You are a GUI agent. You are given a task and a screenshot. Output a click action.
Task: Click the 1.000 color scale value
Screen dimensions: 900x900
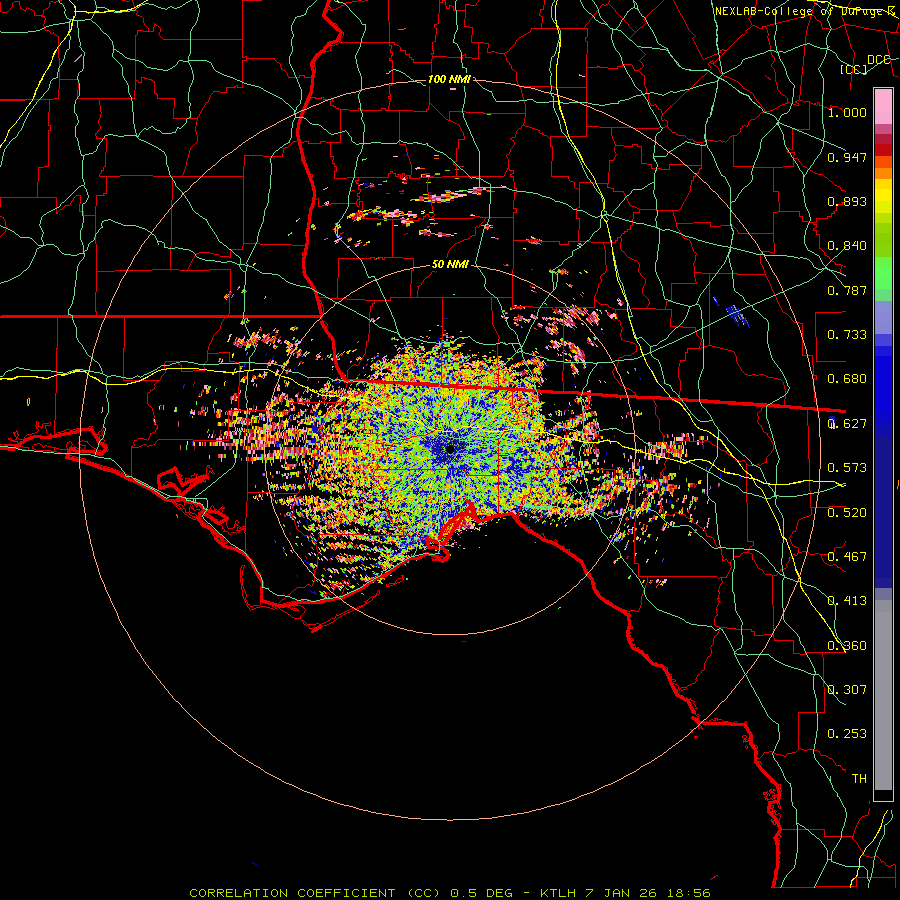[x=847, y=112]
